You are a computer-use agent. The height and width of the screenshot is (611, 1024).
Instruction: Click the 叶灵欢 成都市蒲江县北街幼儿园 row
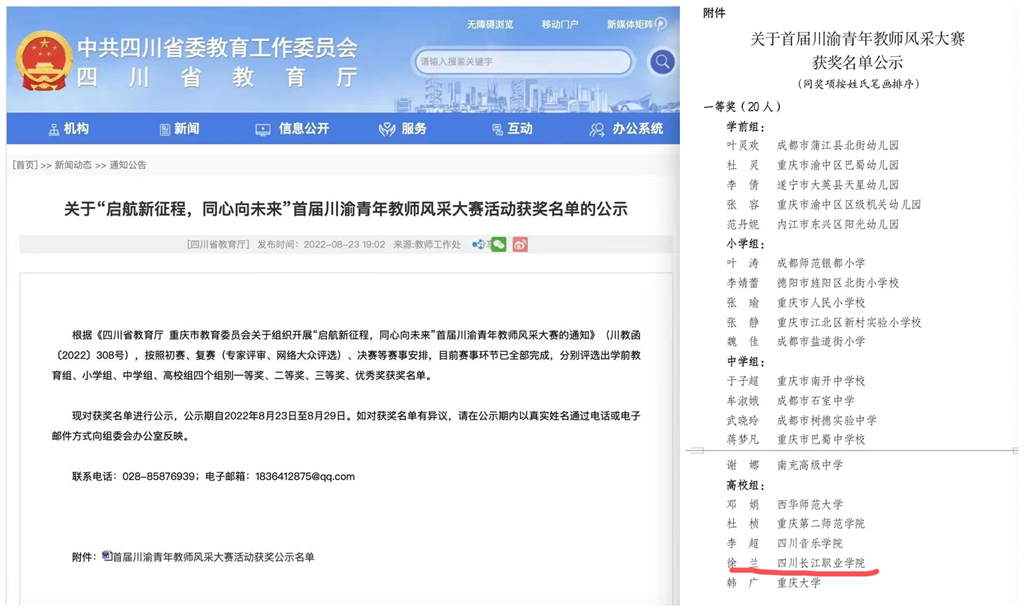click(812, 146)
